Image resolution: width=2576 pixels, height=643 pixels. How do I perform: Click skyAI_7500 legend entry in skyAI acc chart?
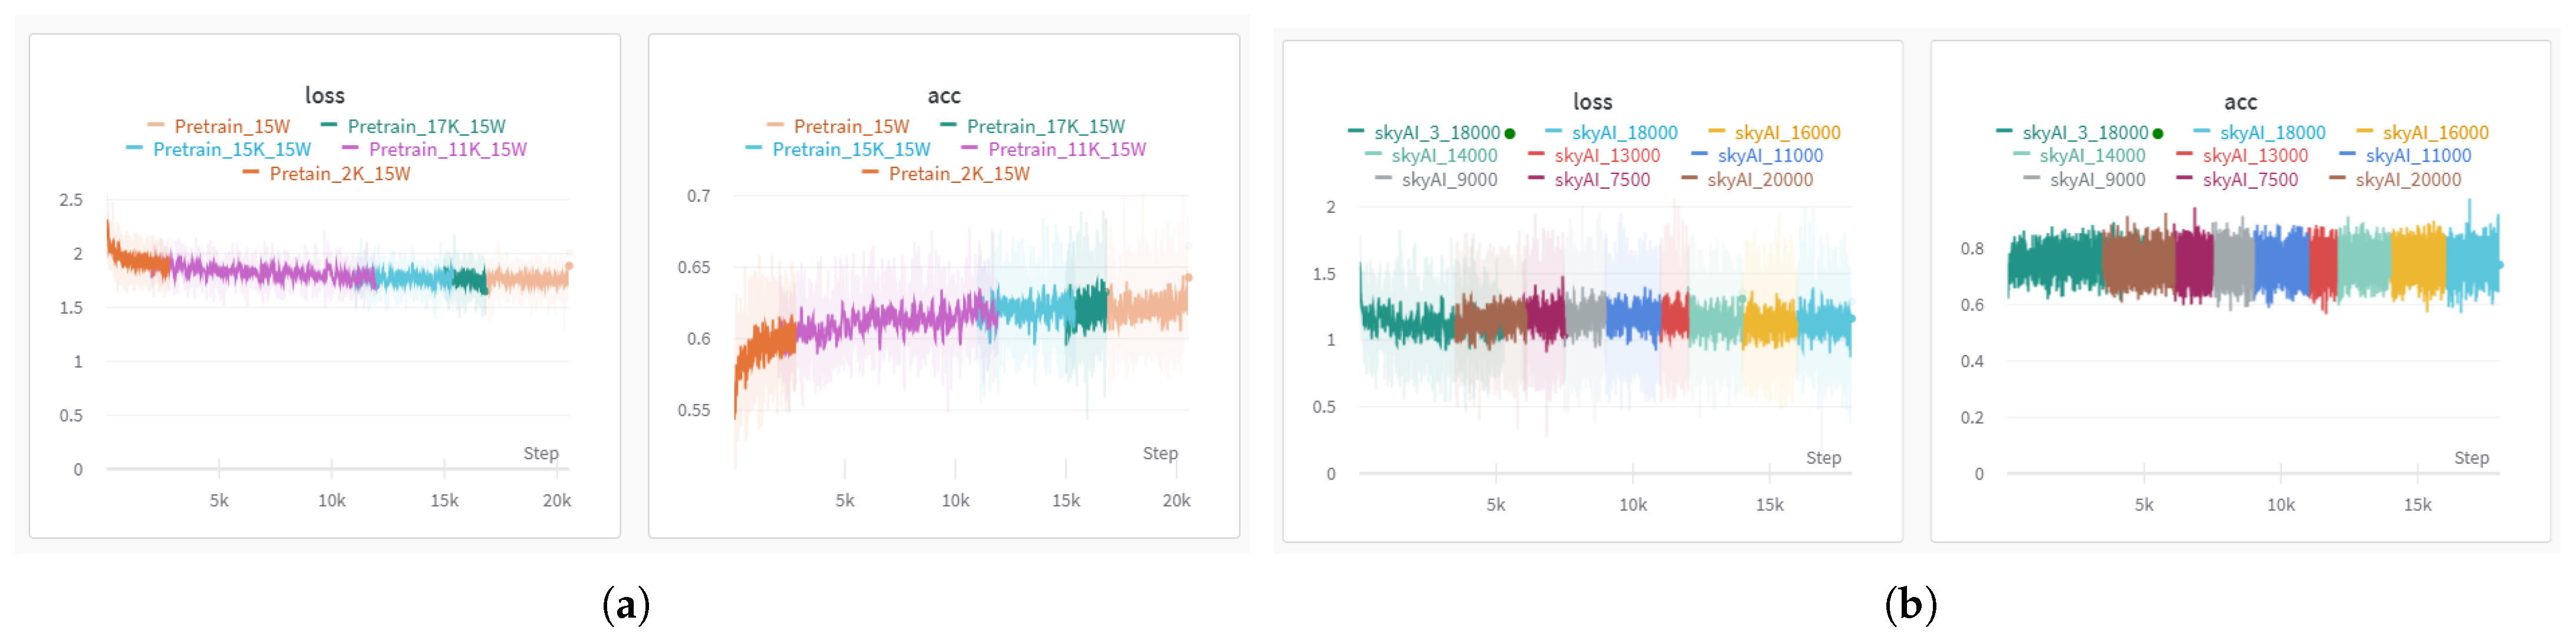(x=2250, y=180)
